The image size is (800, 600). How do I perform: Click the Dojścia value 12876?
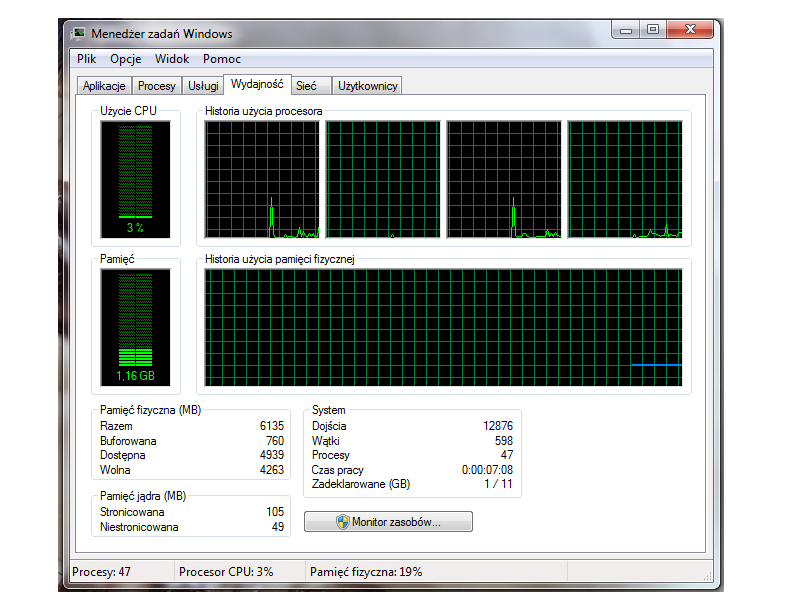pos(498,426)
